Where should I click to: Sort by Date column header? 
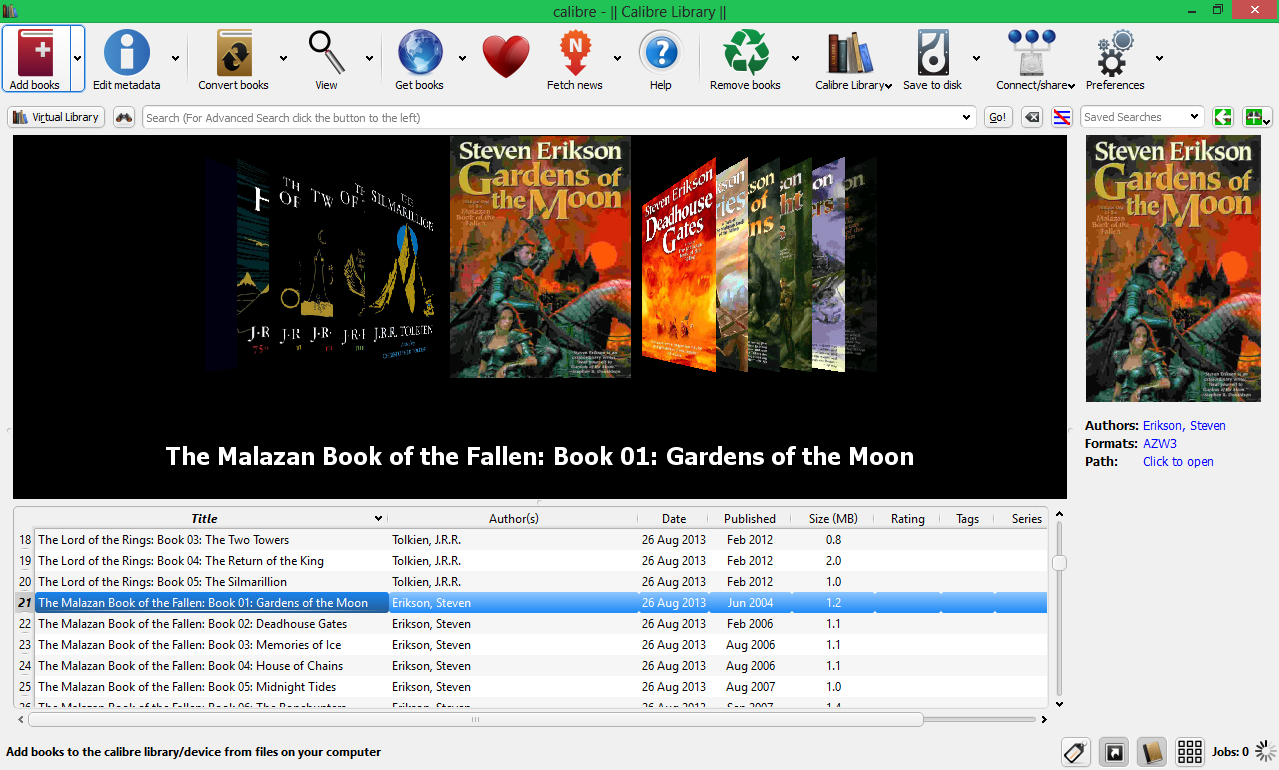coord(674,518)
